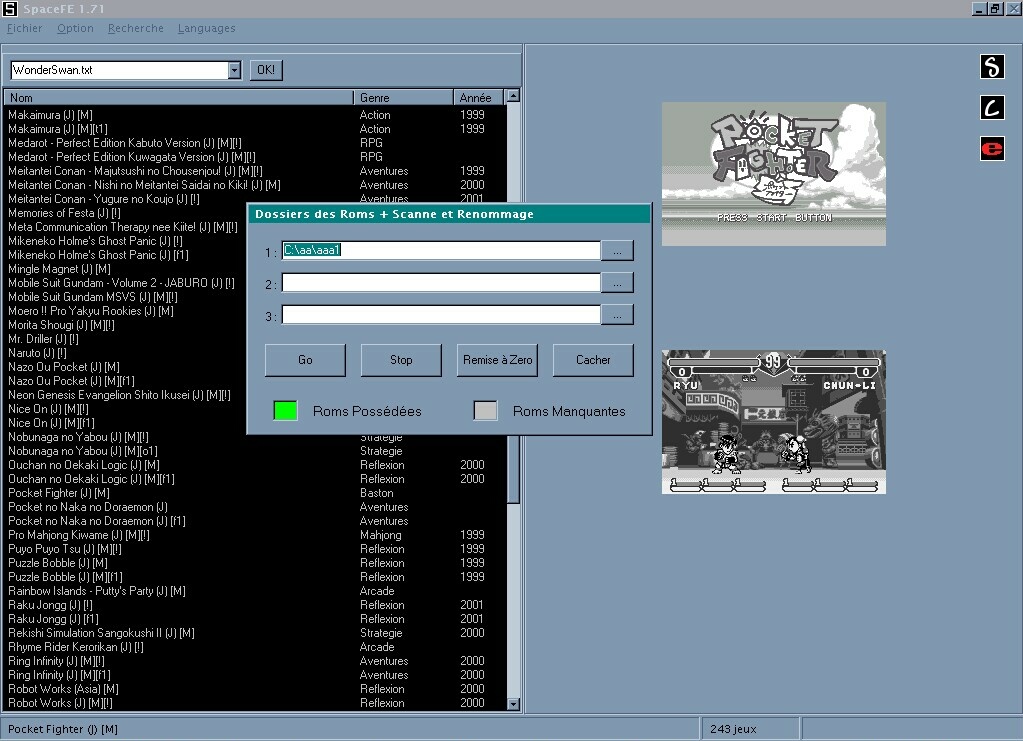Select Meitantei Conan - Nishi no Meitantei

[x=256, y=185]
